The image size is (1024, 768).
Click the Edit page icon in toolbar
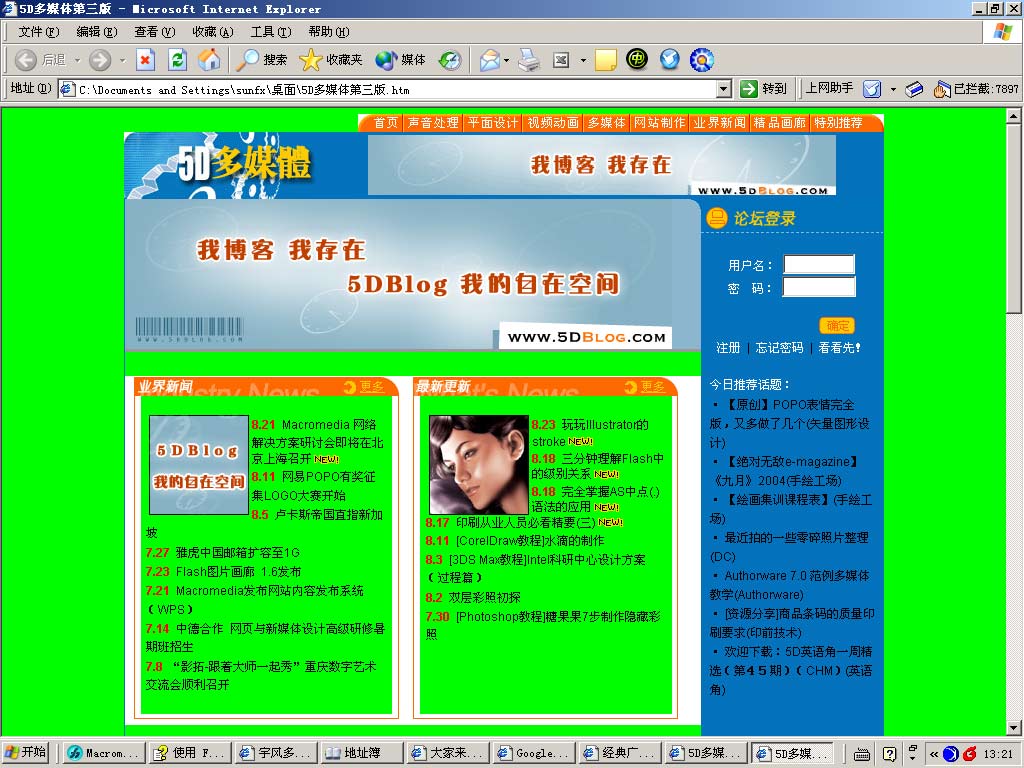tap(561, 60)
